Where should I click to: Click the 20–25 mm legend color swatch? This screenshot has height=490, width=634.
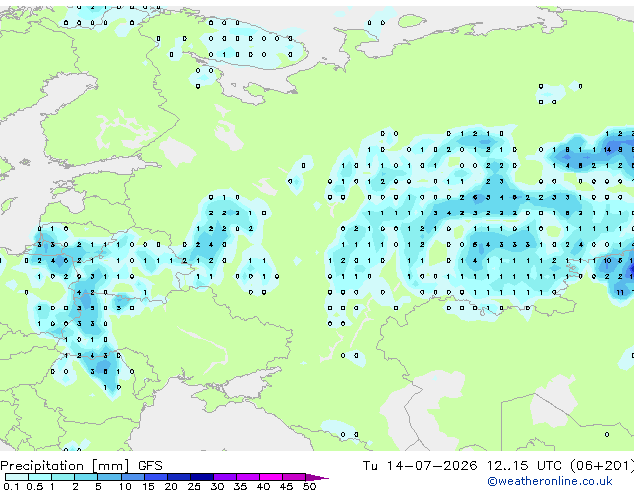(179, 477)
